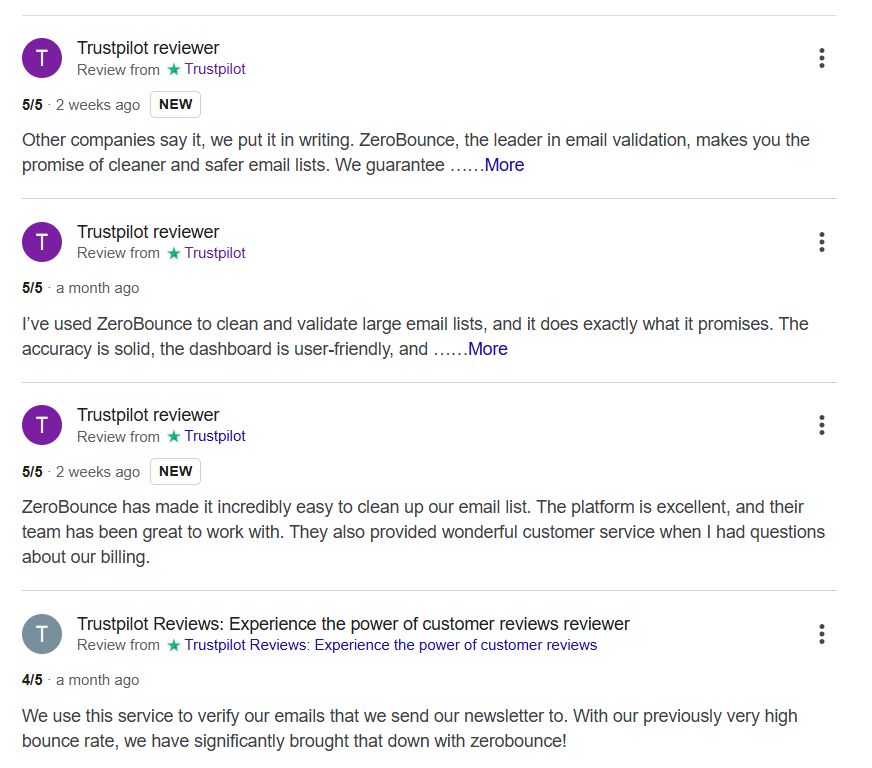Click the second reviewer's purple avatar
Image resolution: width=872 pixels, height=768 pixels.
[x=41, y=242]
